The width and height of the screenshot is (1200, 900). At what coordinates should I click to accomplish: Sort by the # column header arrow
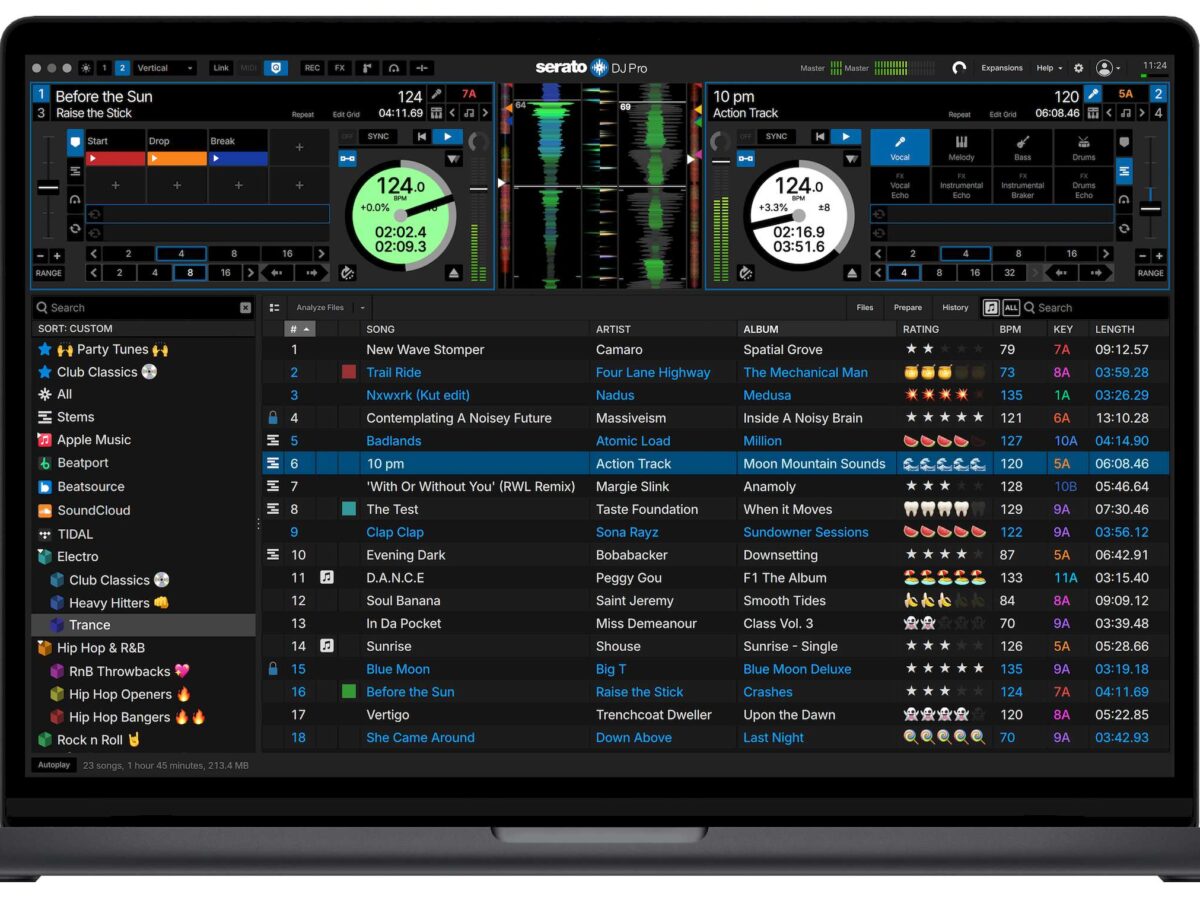(x=307, y=329)
